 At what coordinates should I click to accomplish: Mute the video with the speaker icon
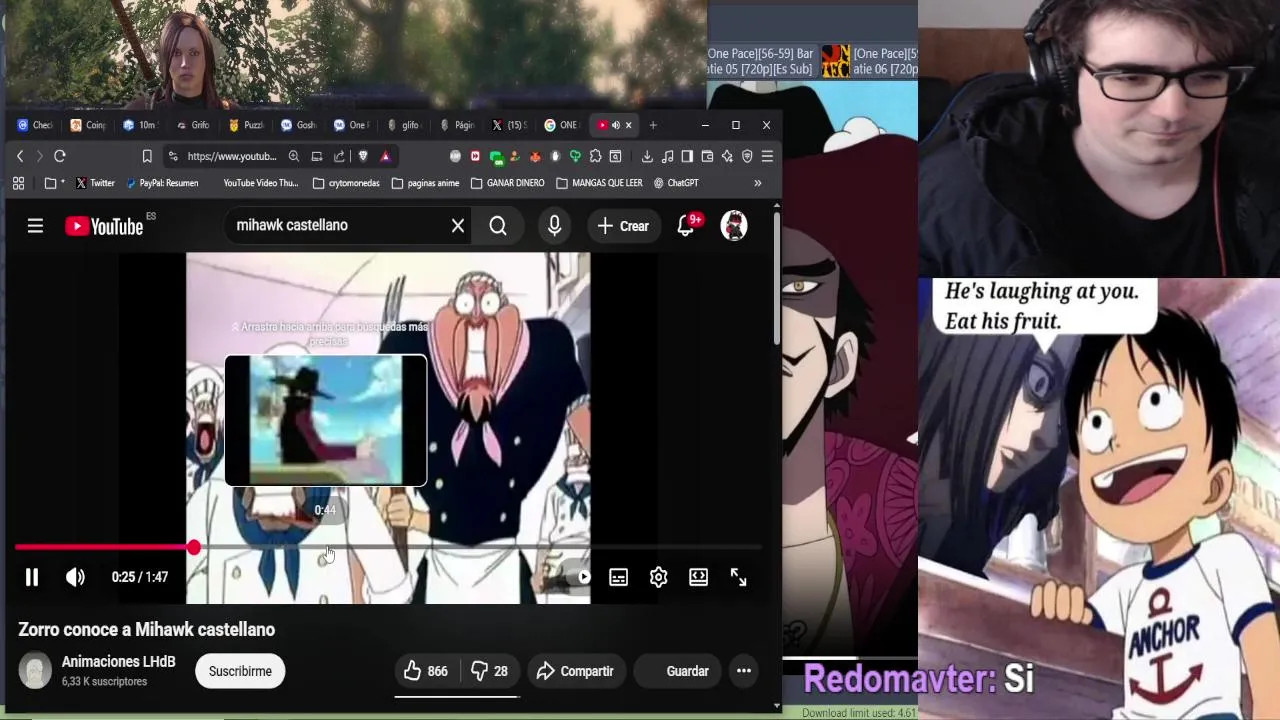point(75,577)
